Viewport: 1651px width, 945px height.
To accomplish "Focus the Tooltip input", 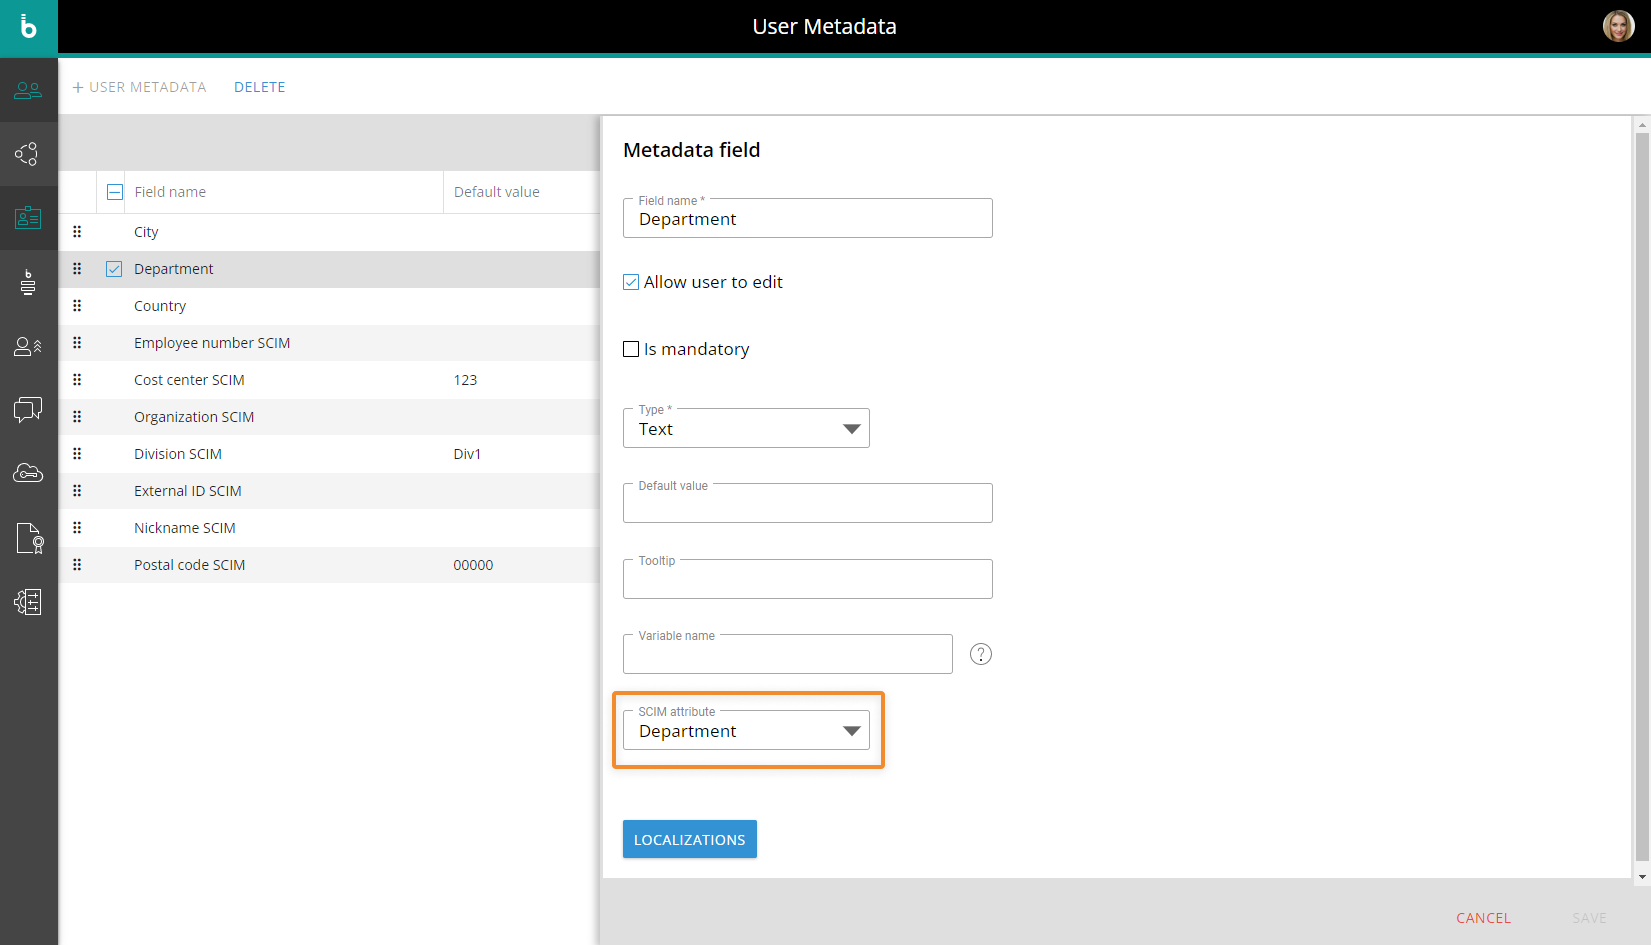I will pyautogui.click(x=808, y=579).
